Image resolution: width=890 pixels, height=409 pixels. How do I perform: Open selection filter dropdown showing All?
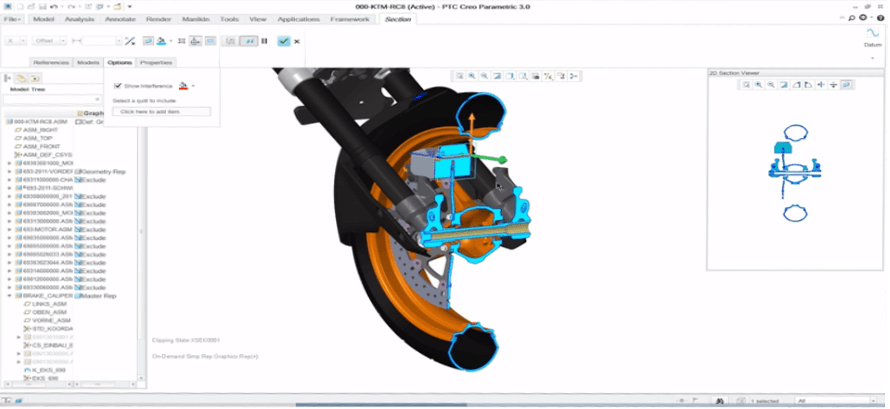pos(835,401)
